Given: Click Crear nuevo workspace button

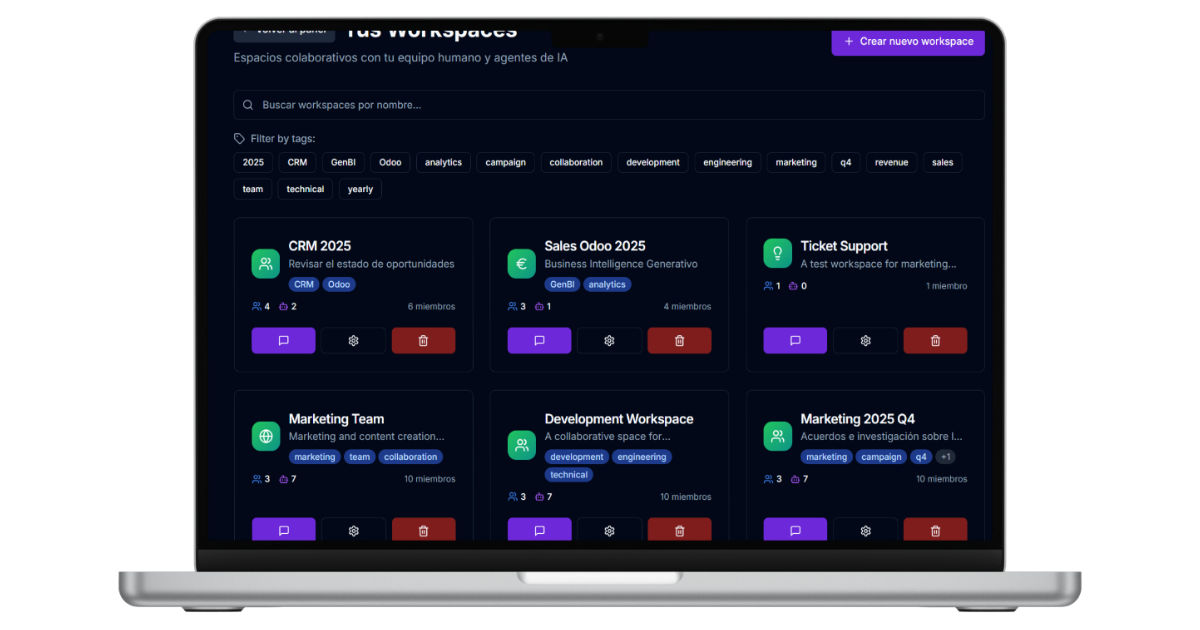Looking at the screenshot, I should (908, 42).
